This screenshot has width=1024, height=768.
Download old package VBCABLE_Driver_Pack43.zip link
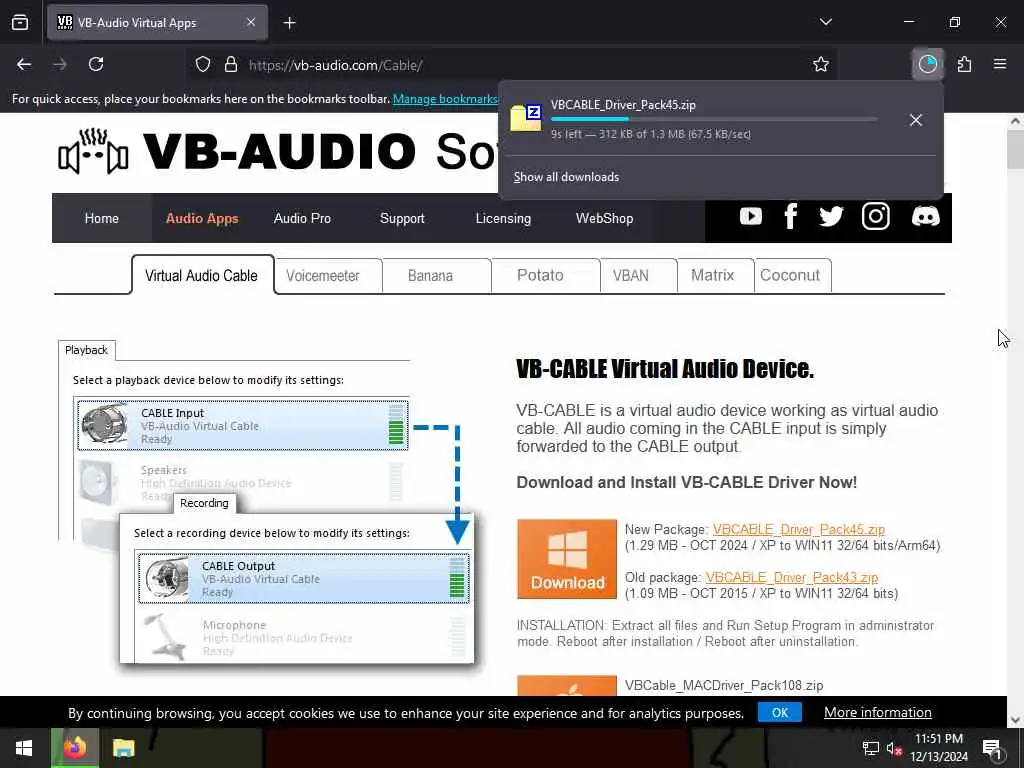pos(792,578)
